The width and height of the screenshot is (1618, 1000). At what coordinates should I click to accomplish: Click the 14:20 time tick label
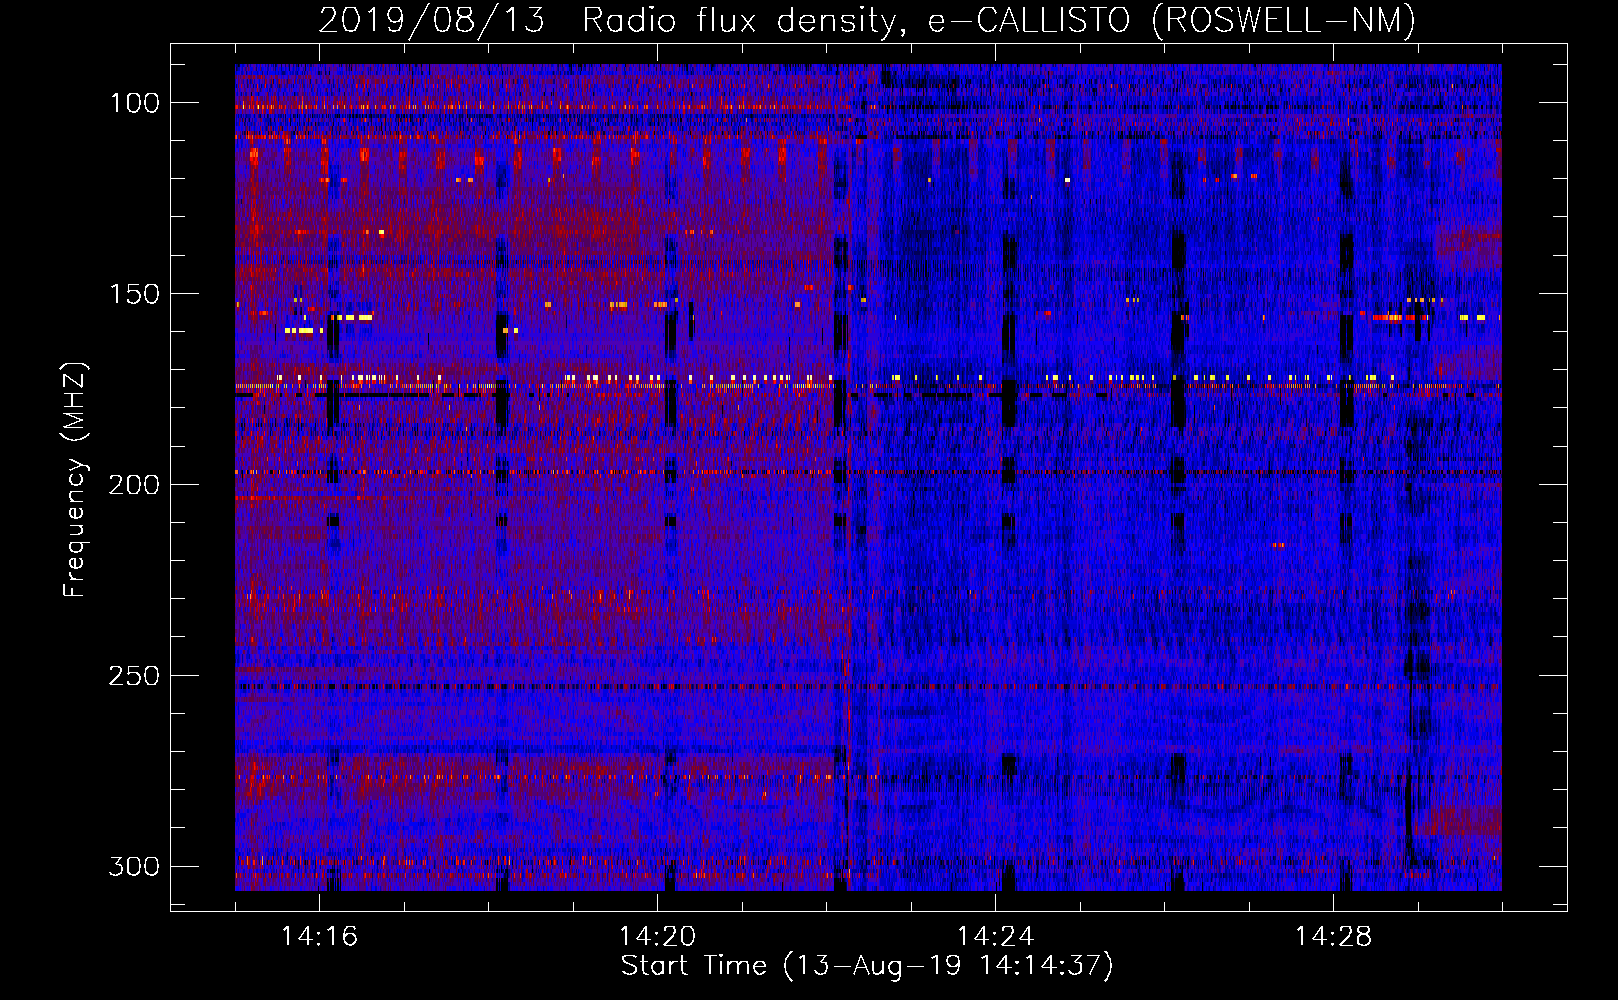[657, 936]
